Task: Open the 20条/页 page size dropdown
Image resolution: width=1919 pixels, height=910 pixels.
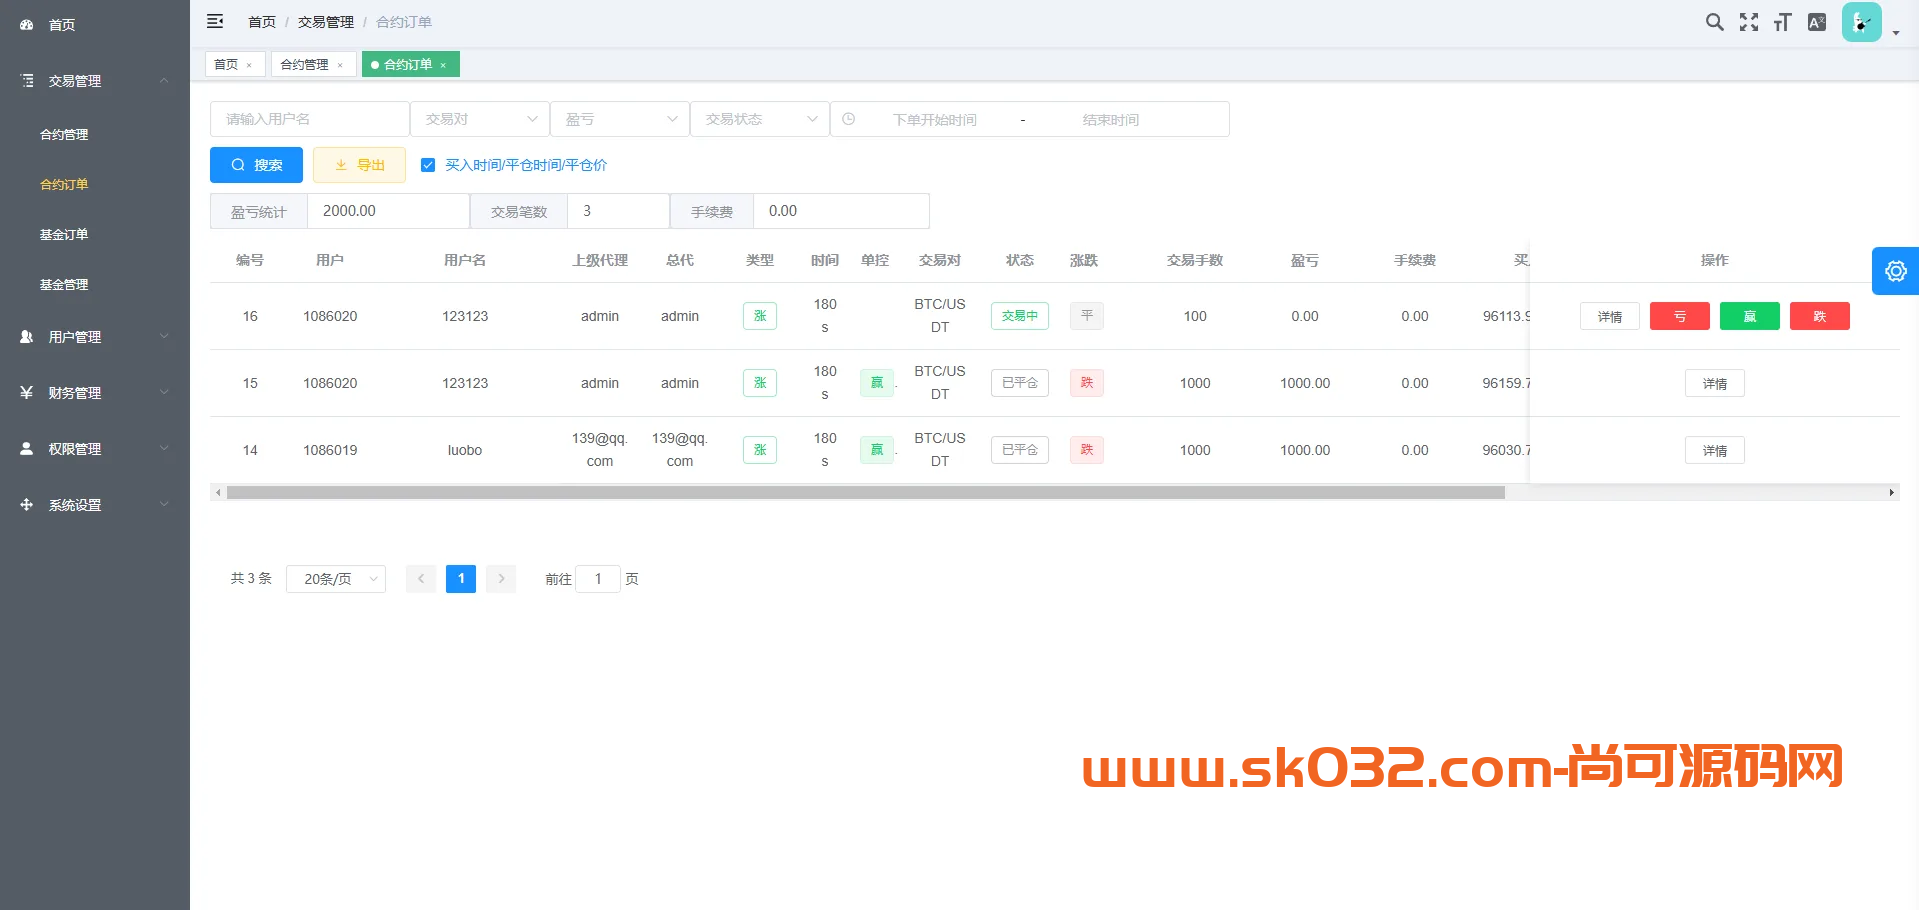Action: click(335, 578)
